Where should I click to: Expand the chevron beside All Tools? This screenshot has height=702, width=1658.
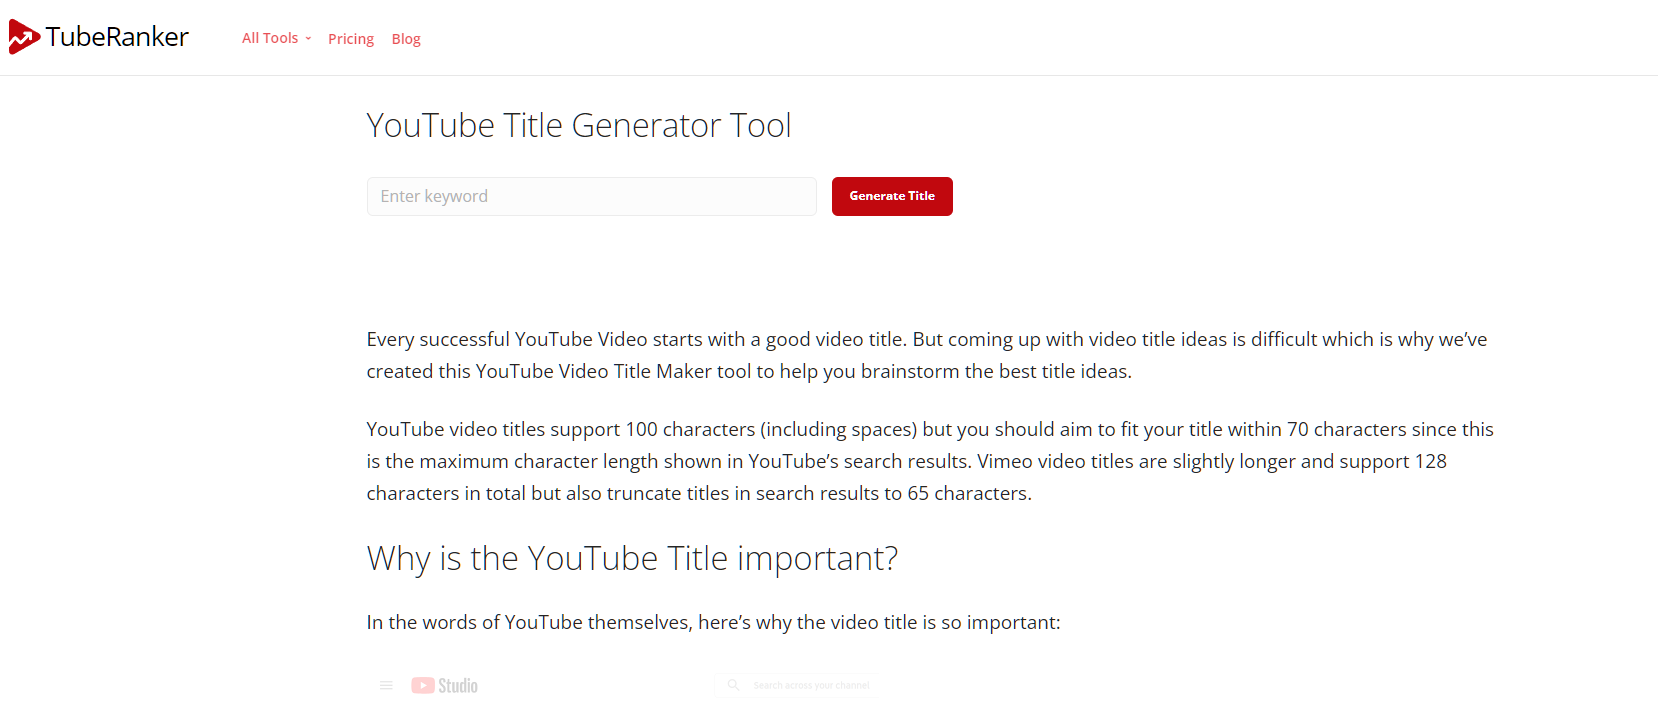[x=308, y=39]
